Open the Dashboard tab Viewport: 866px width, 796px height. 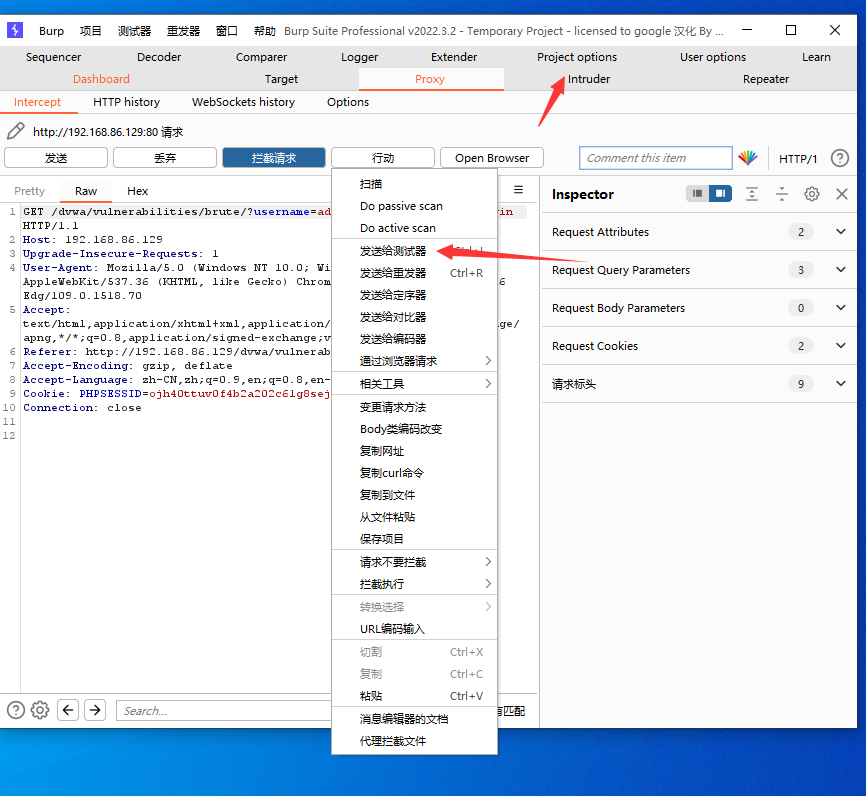(x=101, y=79)
